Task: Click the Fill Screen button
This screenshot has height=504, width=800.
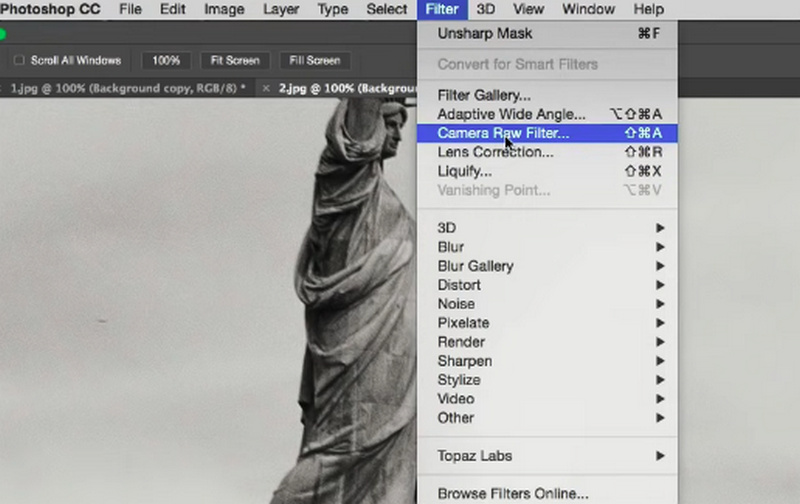Action: [315, 61]
